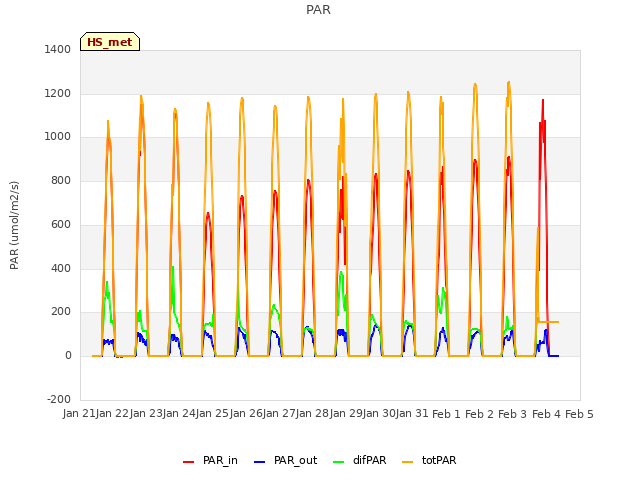Click the PAR (umol/m2/s) y-axis title

coord(14,225)
